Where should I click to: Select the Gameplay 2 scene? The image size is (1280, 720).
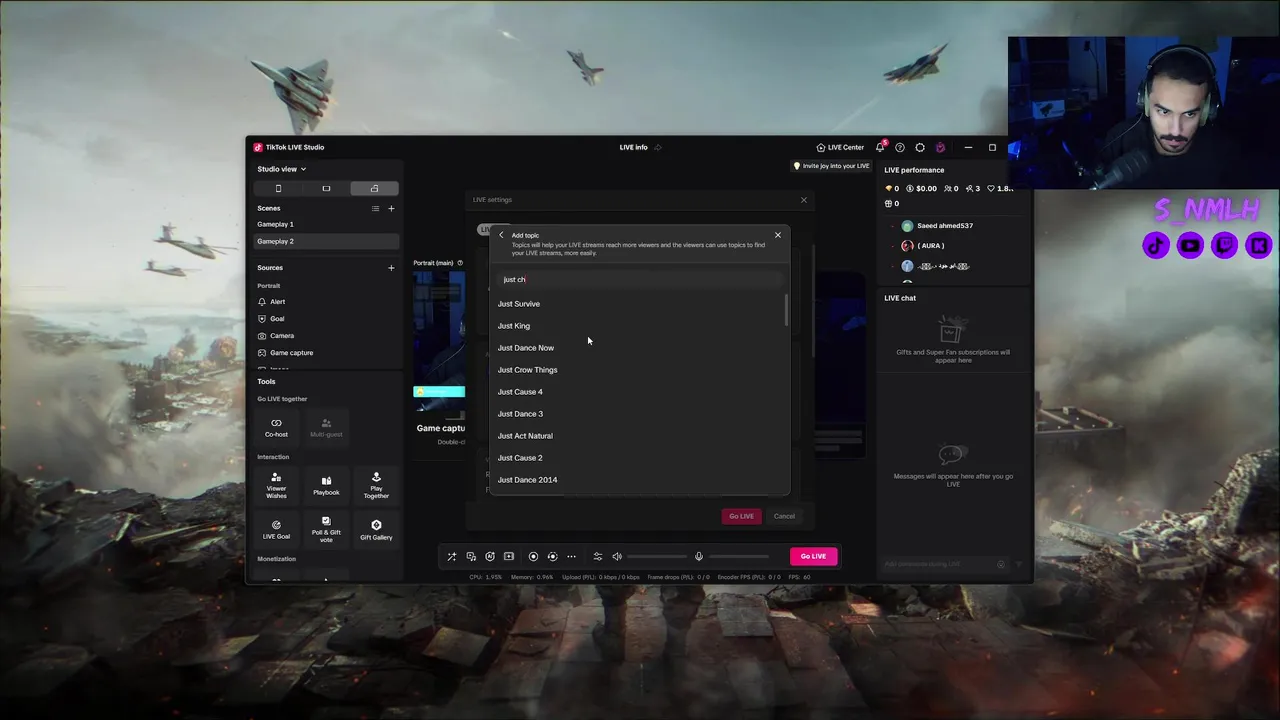pos(327,241)
